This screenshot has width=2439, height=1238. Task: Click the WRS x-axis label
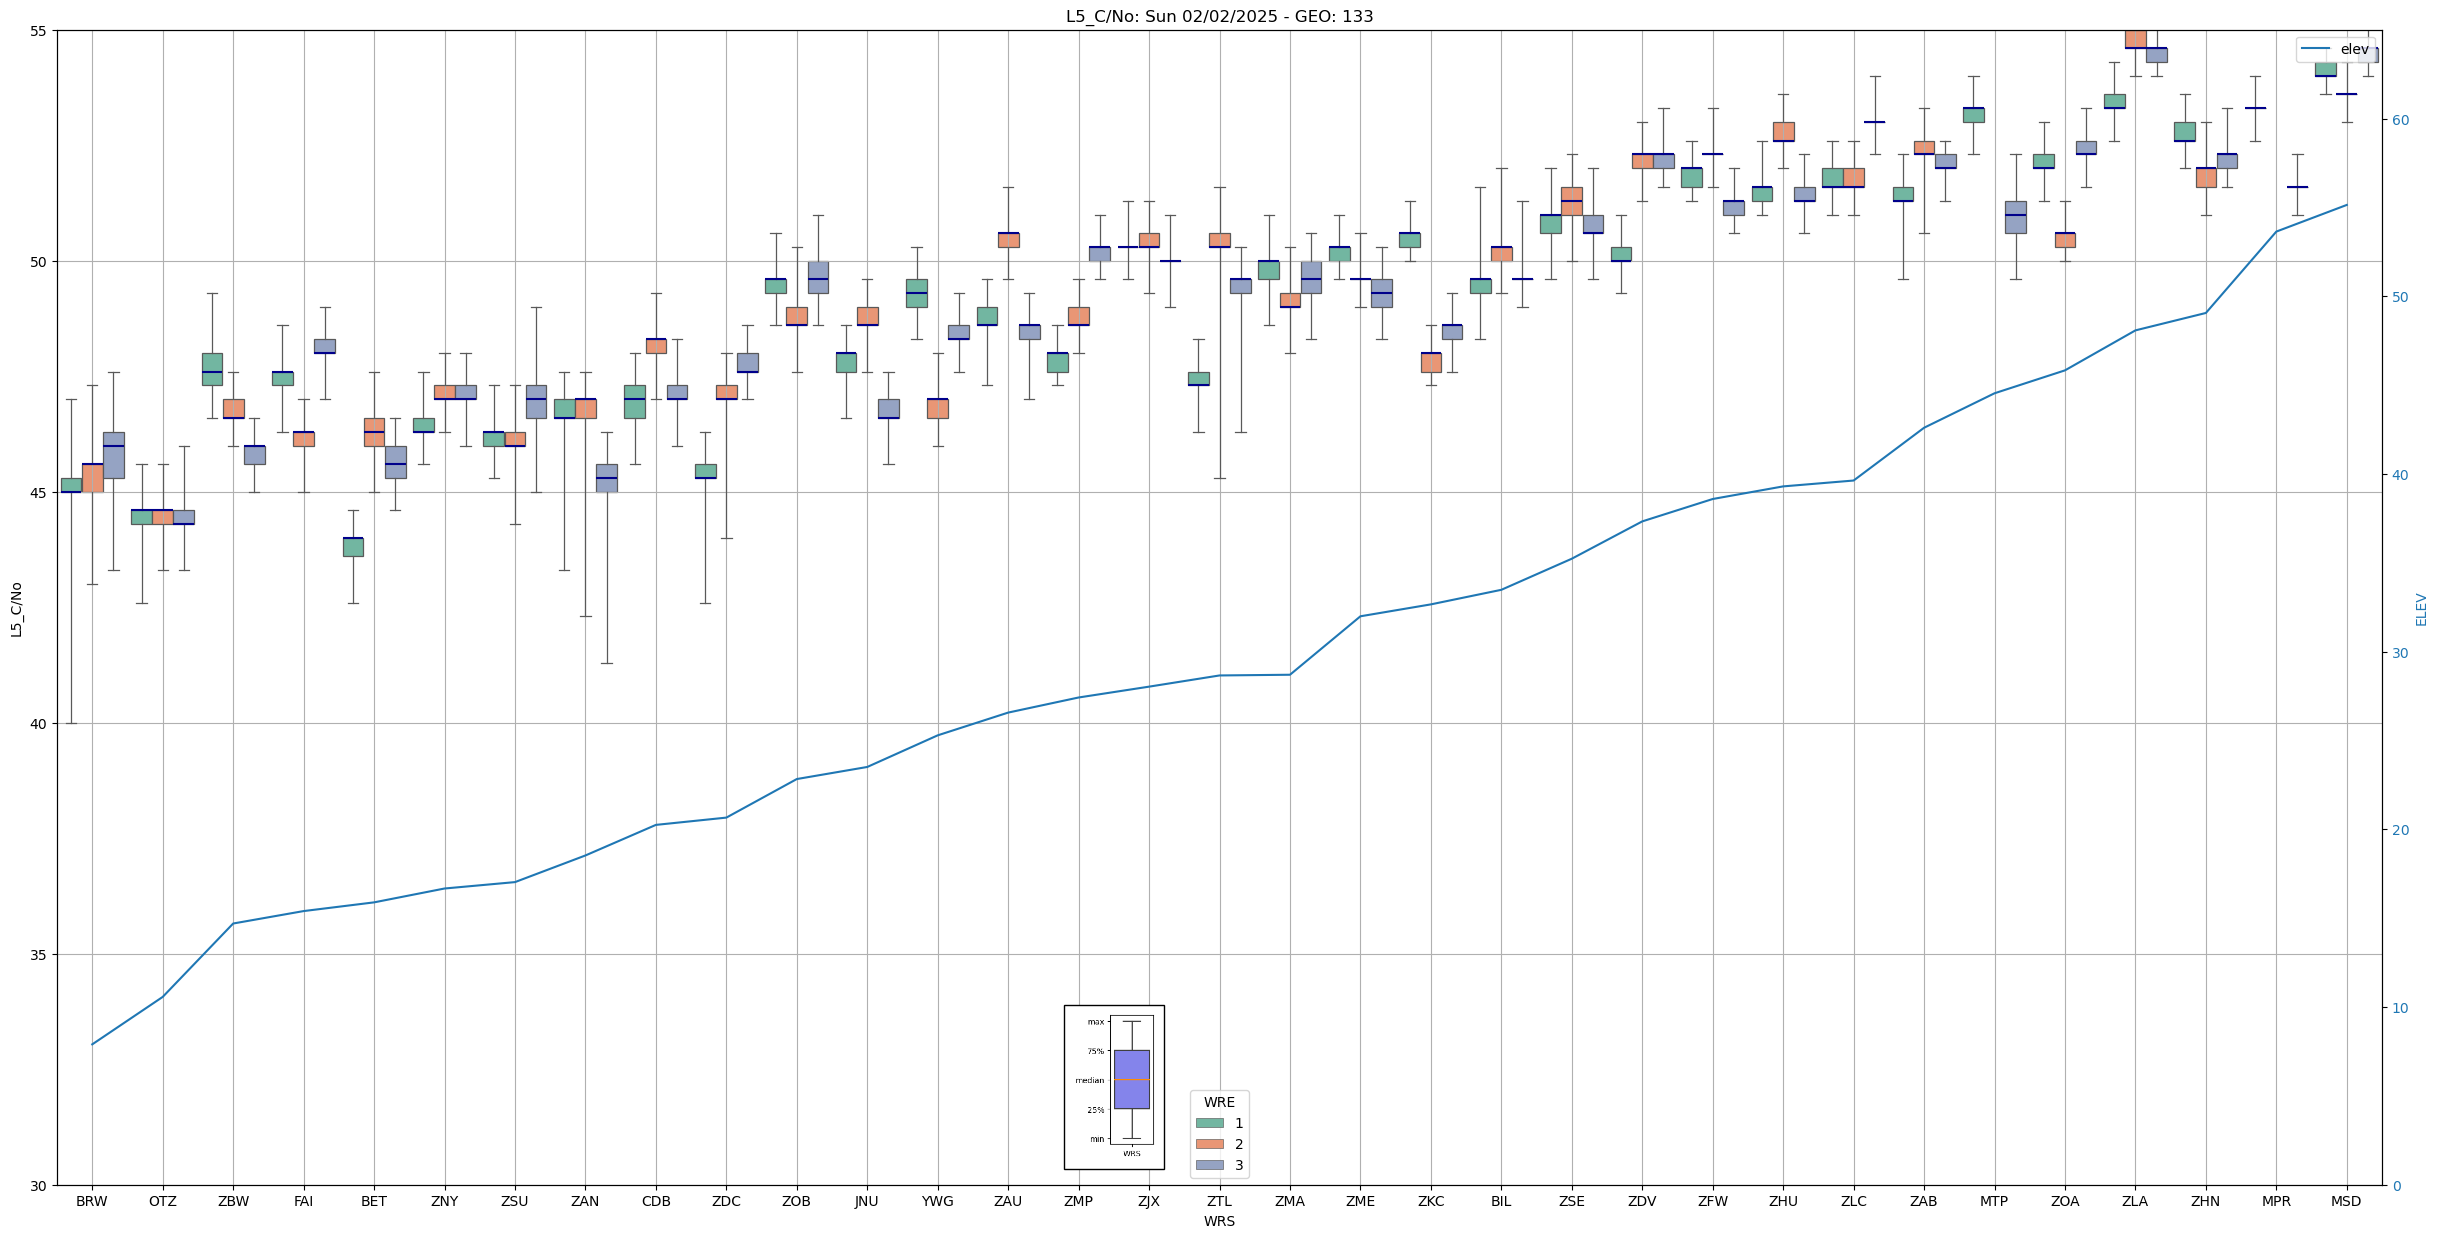[1219, 1221]
